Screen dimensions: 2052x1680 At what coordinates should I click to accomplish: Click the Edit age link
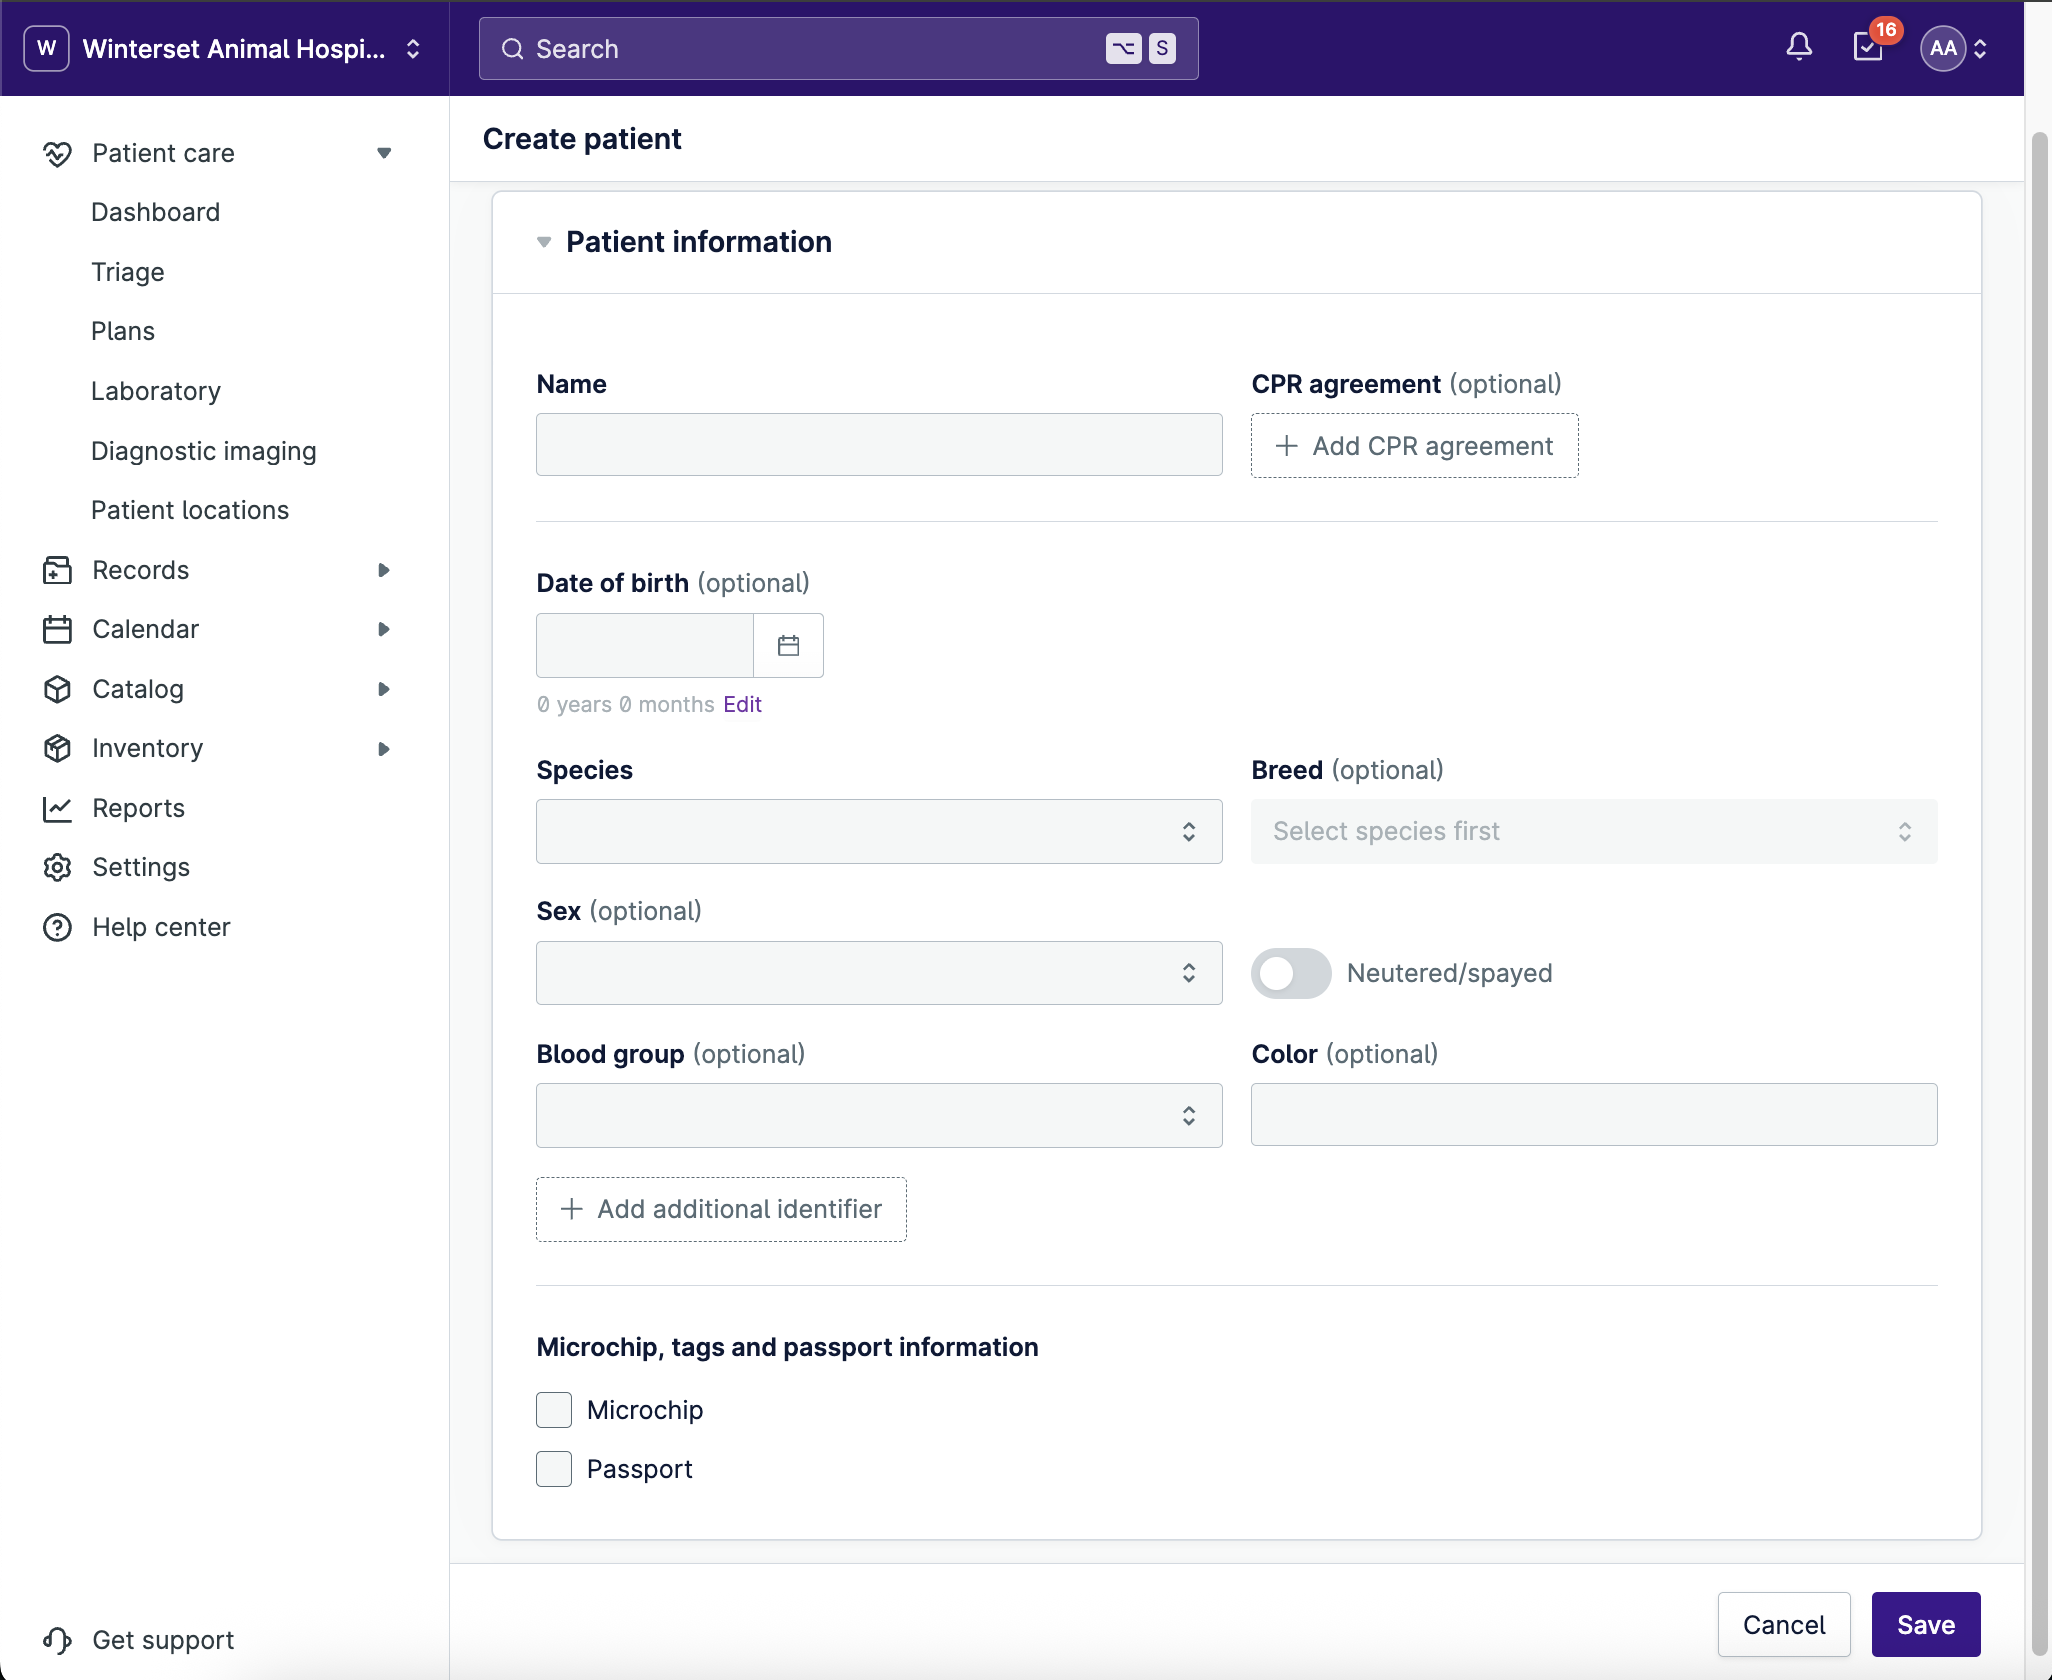coord(742,704)
